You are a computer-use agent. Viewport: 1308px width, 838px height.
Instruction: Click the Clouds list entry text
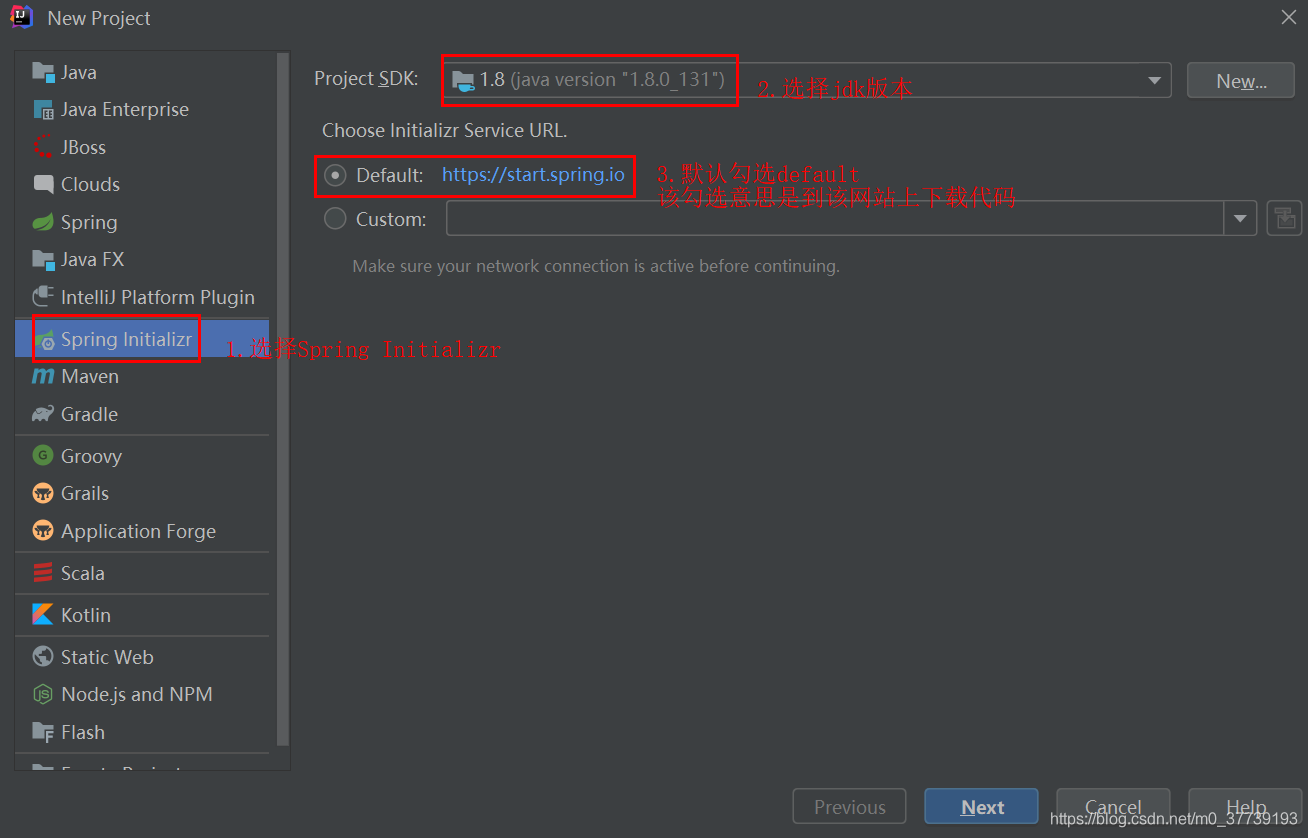(x=90, y=184)
